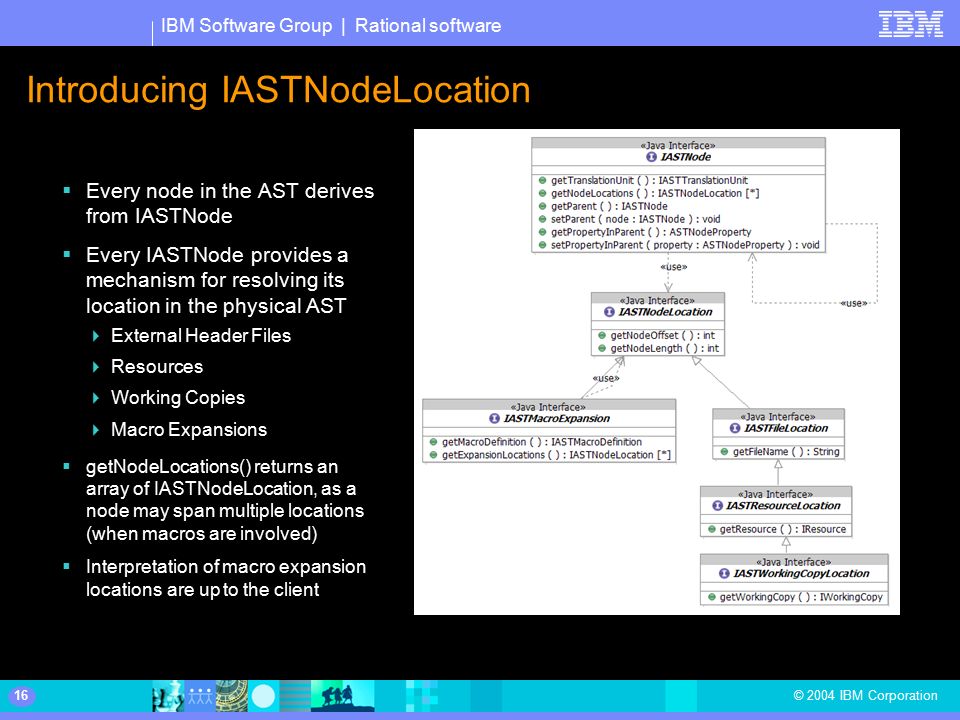The width and height of the screenshot is (960, 720).
Task: Click the arrow bullet before Resources
Action: coord(96,367)
